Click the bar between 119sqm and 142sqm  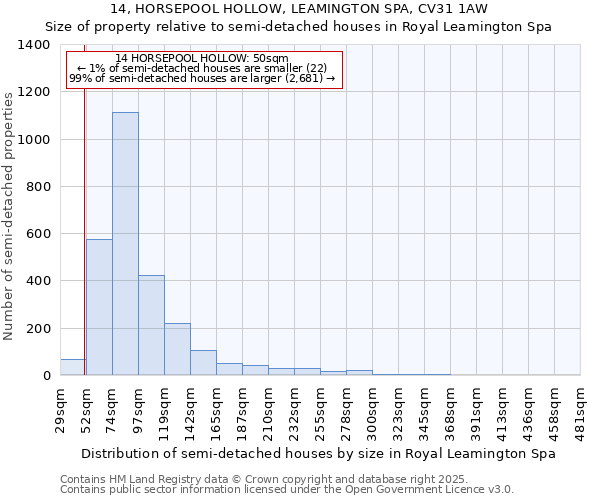(x=177, y=349)
